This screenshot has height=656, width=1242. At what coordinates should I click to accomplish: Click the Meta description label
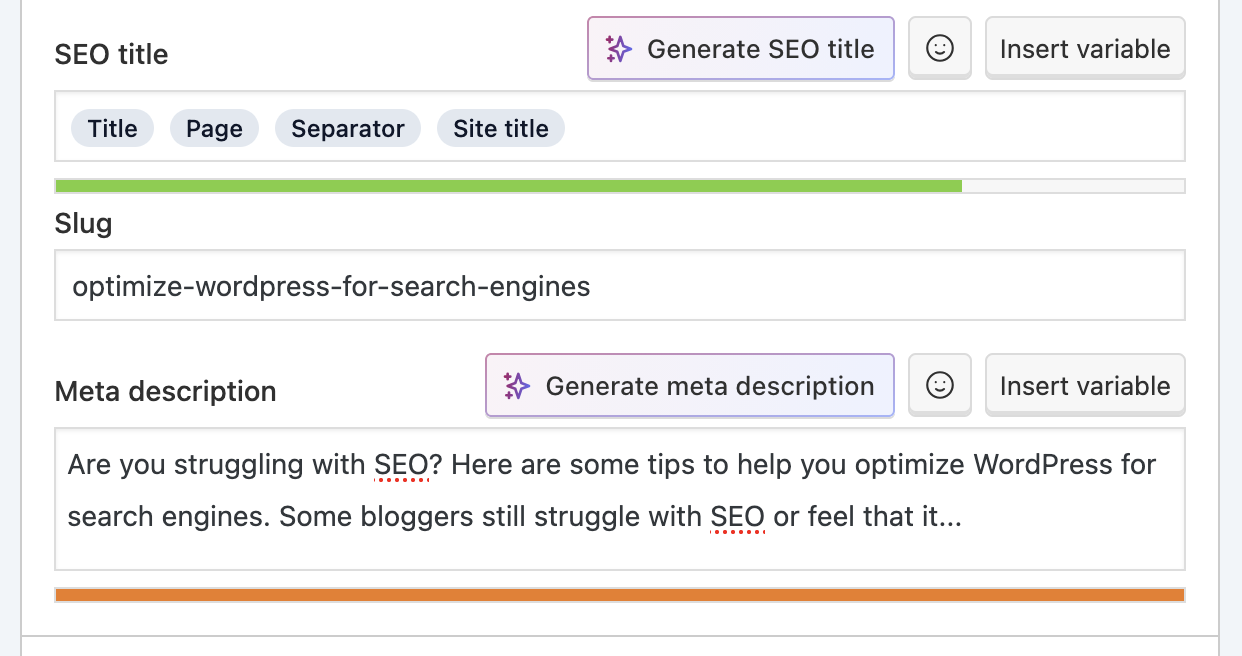click(x=165, y=391)
